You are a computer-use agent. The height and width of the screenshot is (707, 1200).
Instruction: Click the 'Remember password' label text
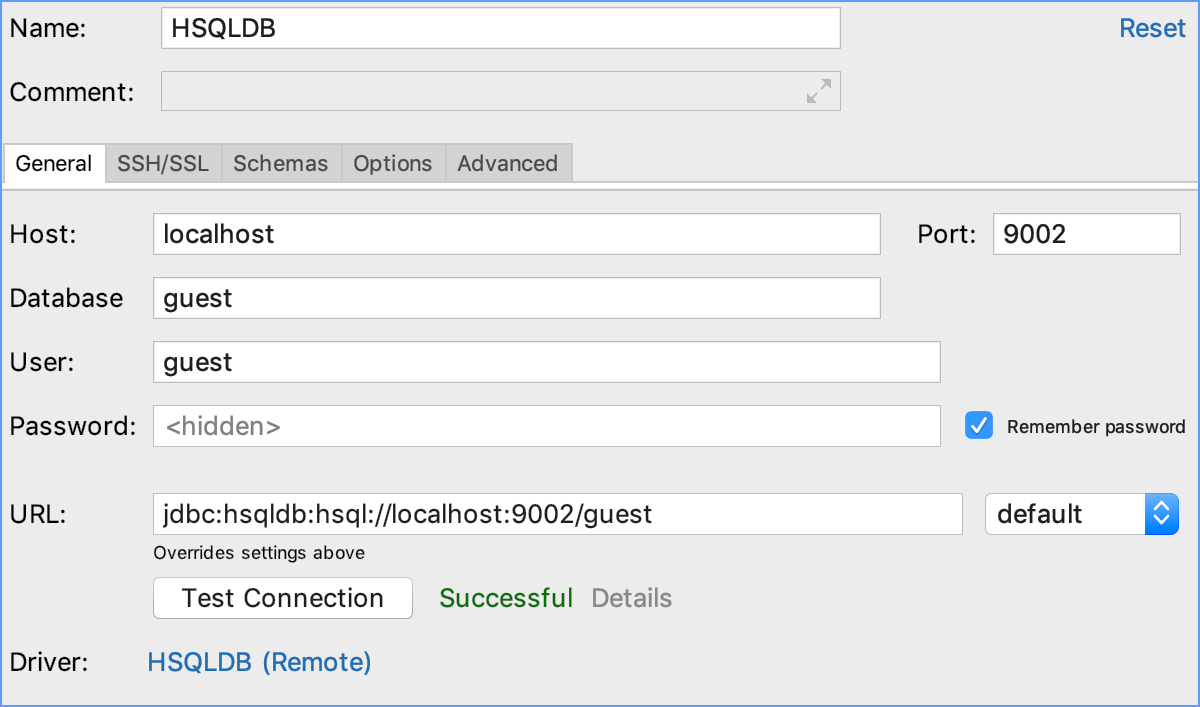[1096, 427]
